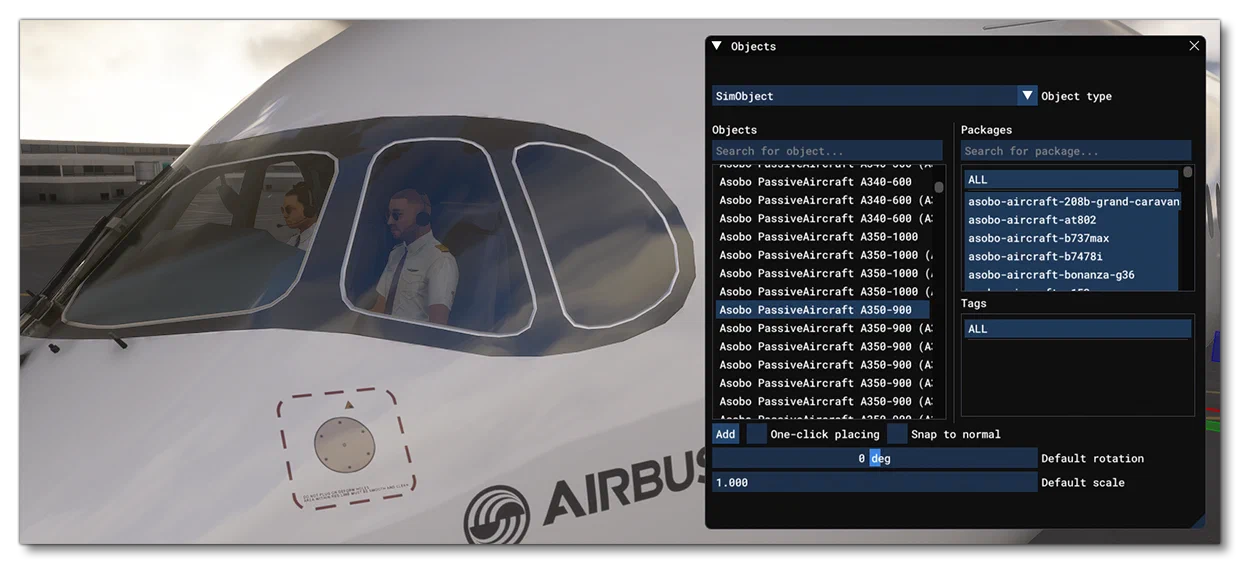
Task: Collapse the Objects window with the triangle
Action: click(716, 46)
